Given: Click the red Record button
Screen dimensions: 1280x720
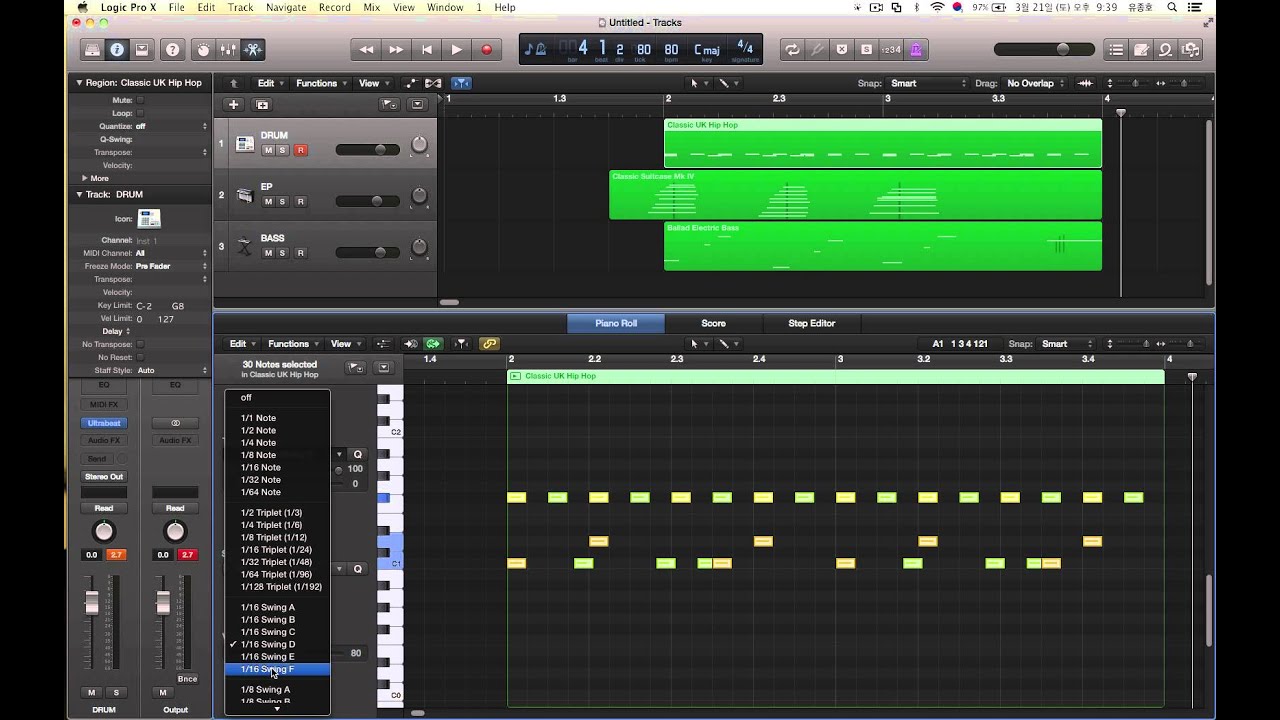Looking at the screenshot, I should click(487, 49).
